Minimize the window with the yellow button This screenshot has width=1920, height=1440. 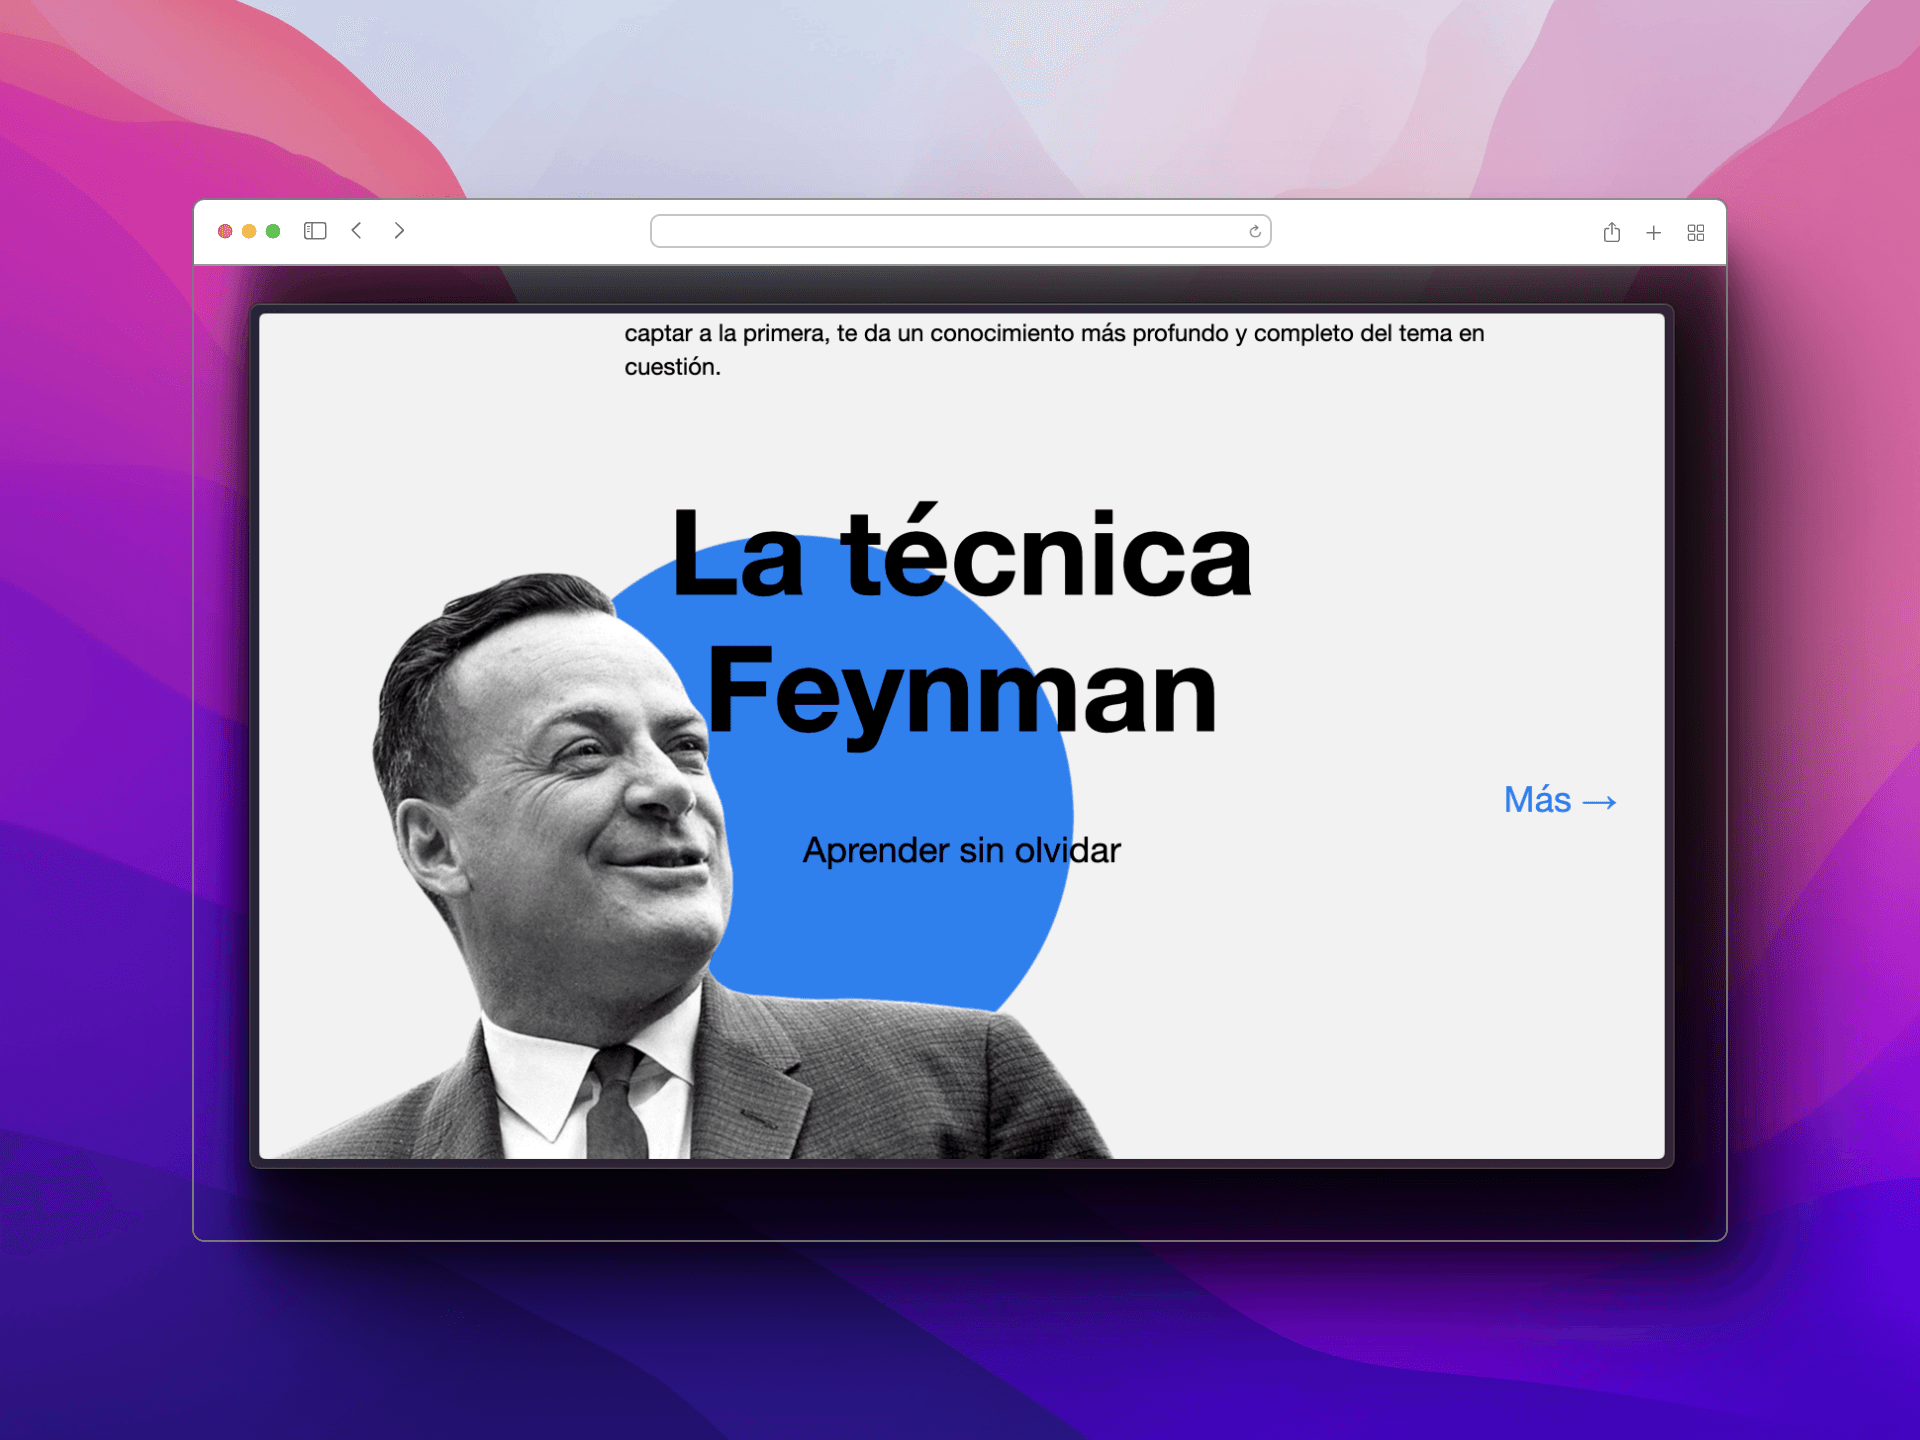pos(249,231)
